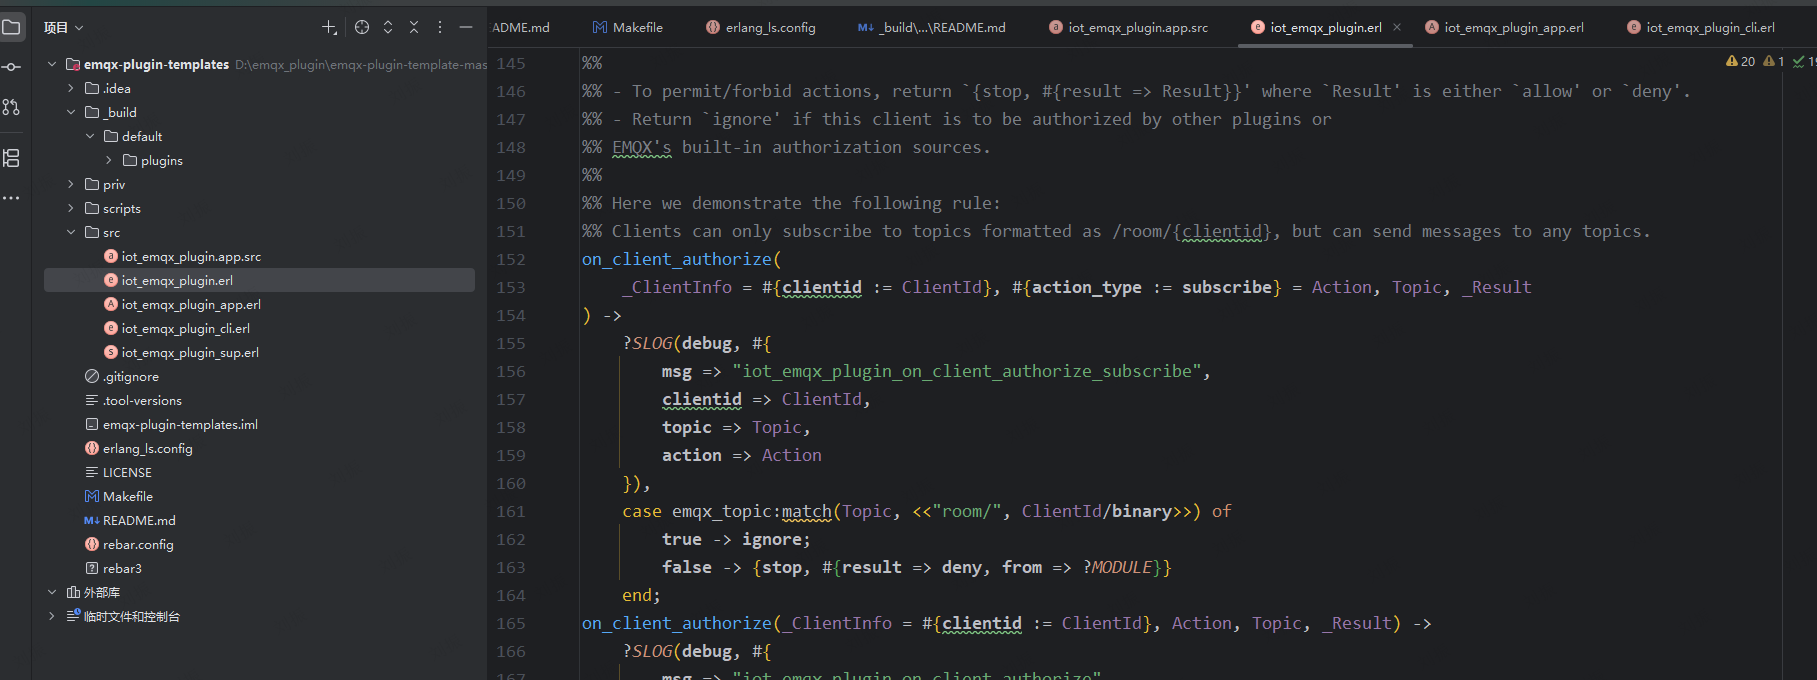Select the rebar3 file in tree

[x=122, y=568]
